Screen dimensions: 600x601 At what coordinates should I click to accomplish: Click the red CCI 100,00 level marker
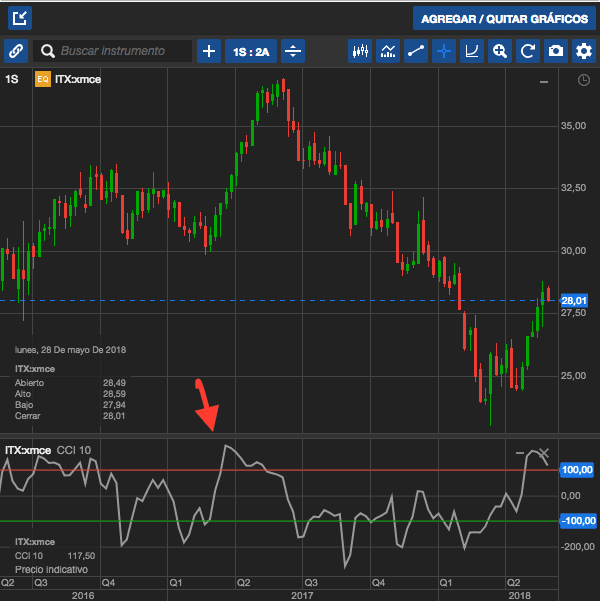tap(577, 469)
